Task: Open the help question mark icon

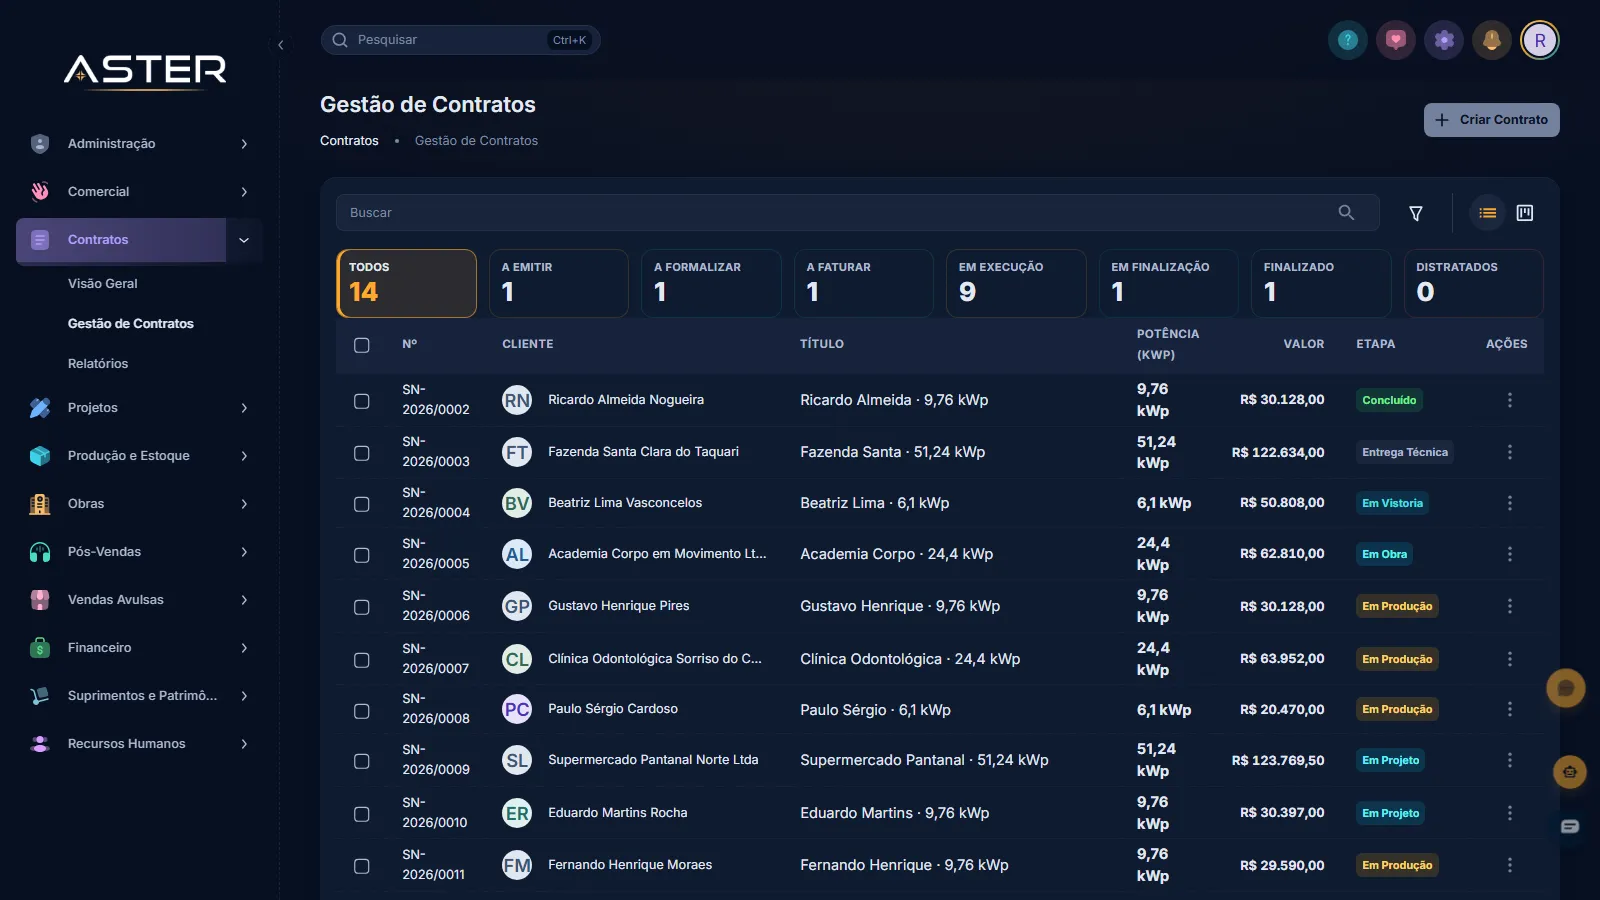Action: tap(1348, 40)
